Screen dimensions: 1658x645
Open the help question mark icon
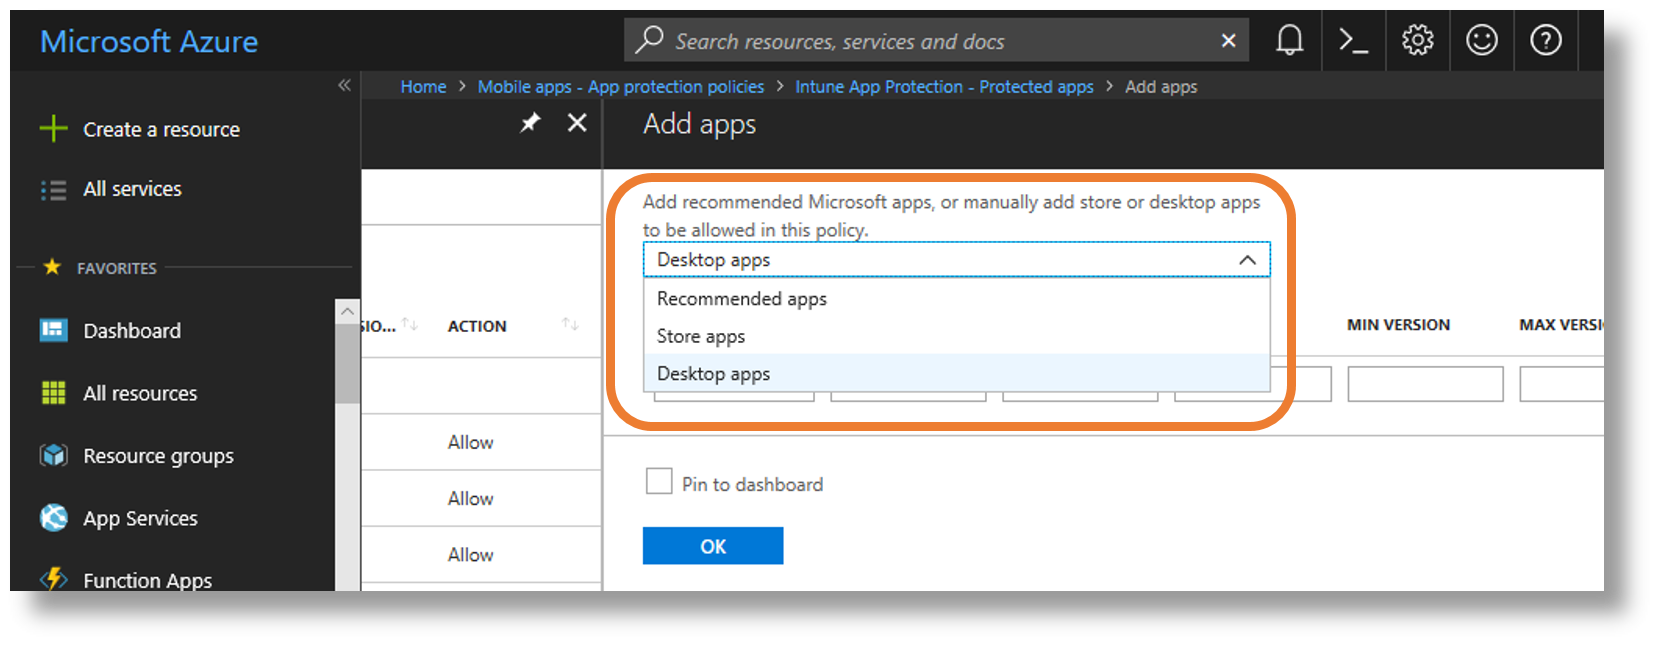1545,40
